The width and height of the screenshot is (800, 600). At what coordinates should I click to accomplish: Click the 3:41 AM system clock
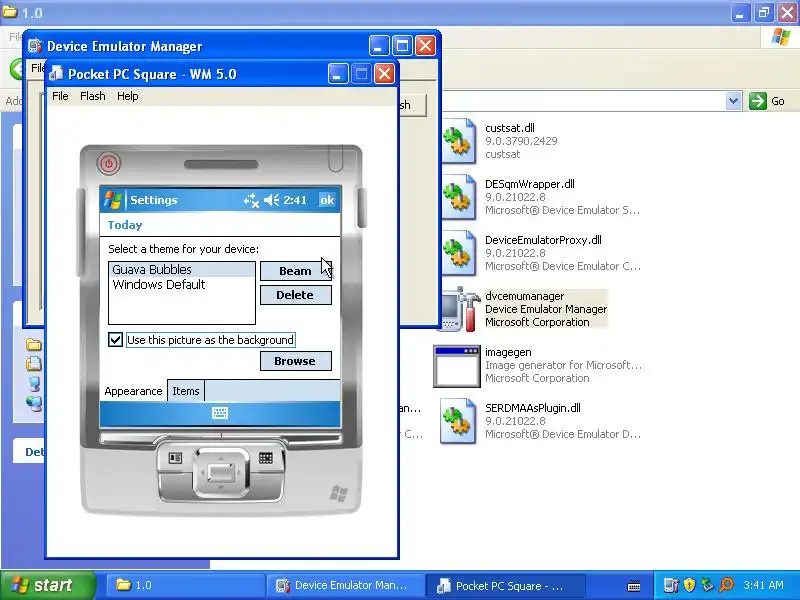click(x=763, y=585)
